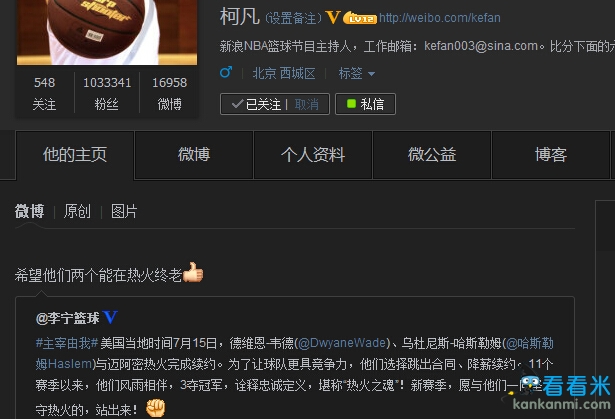Click the LV12 level badge icon
The height and width of the screenshot is (419, 615).
click(x=360, y=18)
